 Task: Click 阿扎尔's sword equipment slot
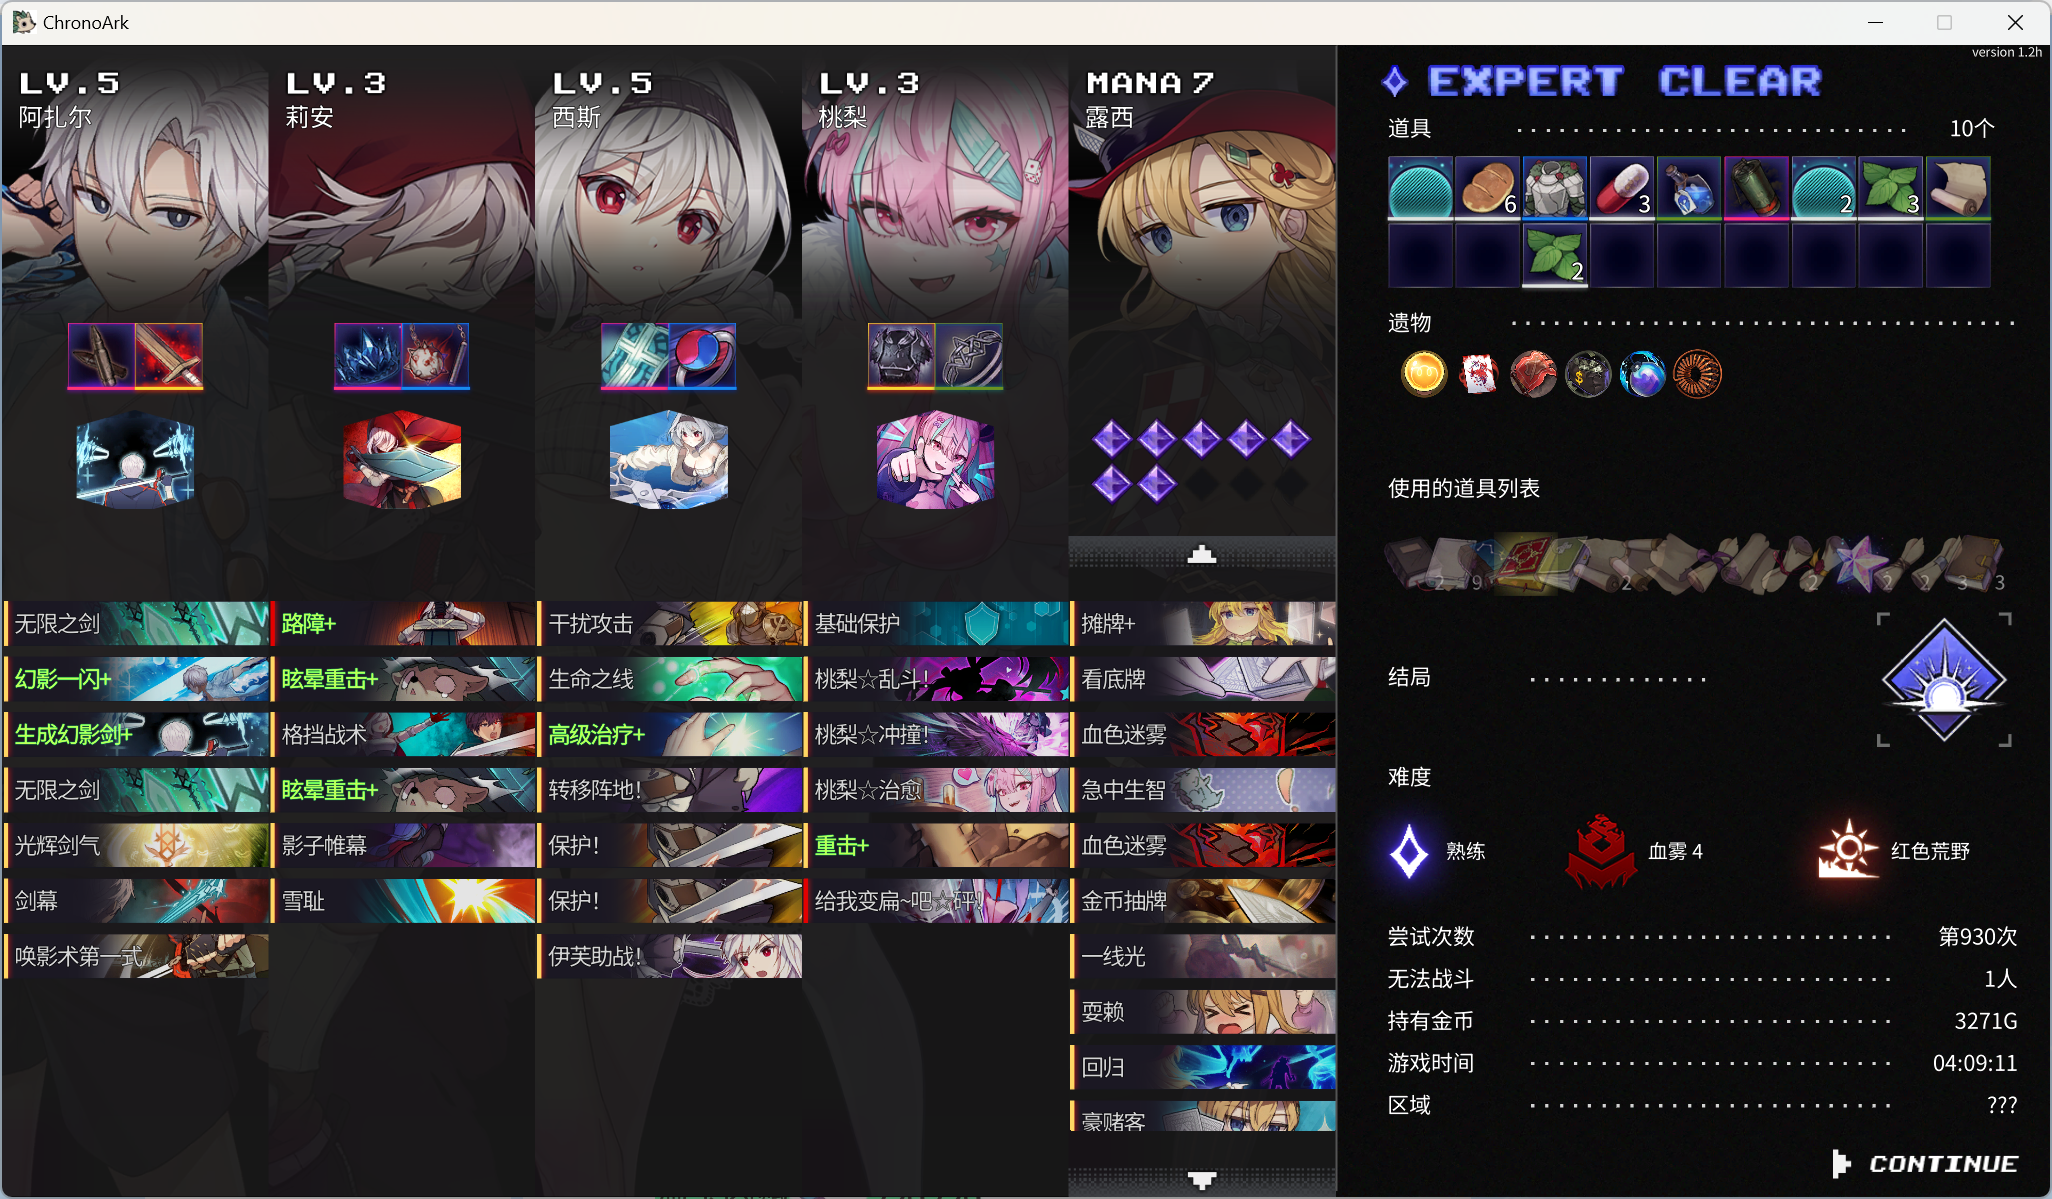[169, 356]
